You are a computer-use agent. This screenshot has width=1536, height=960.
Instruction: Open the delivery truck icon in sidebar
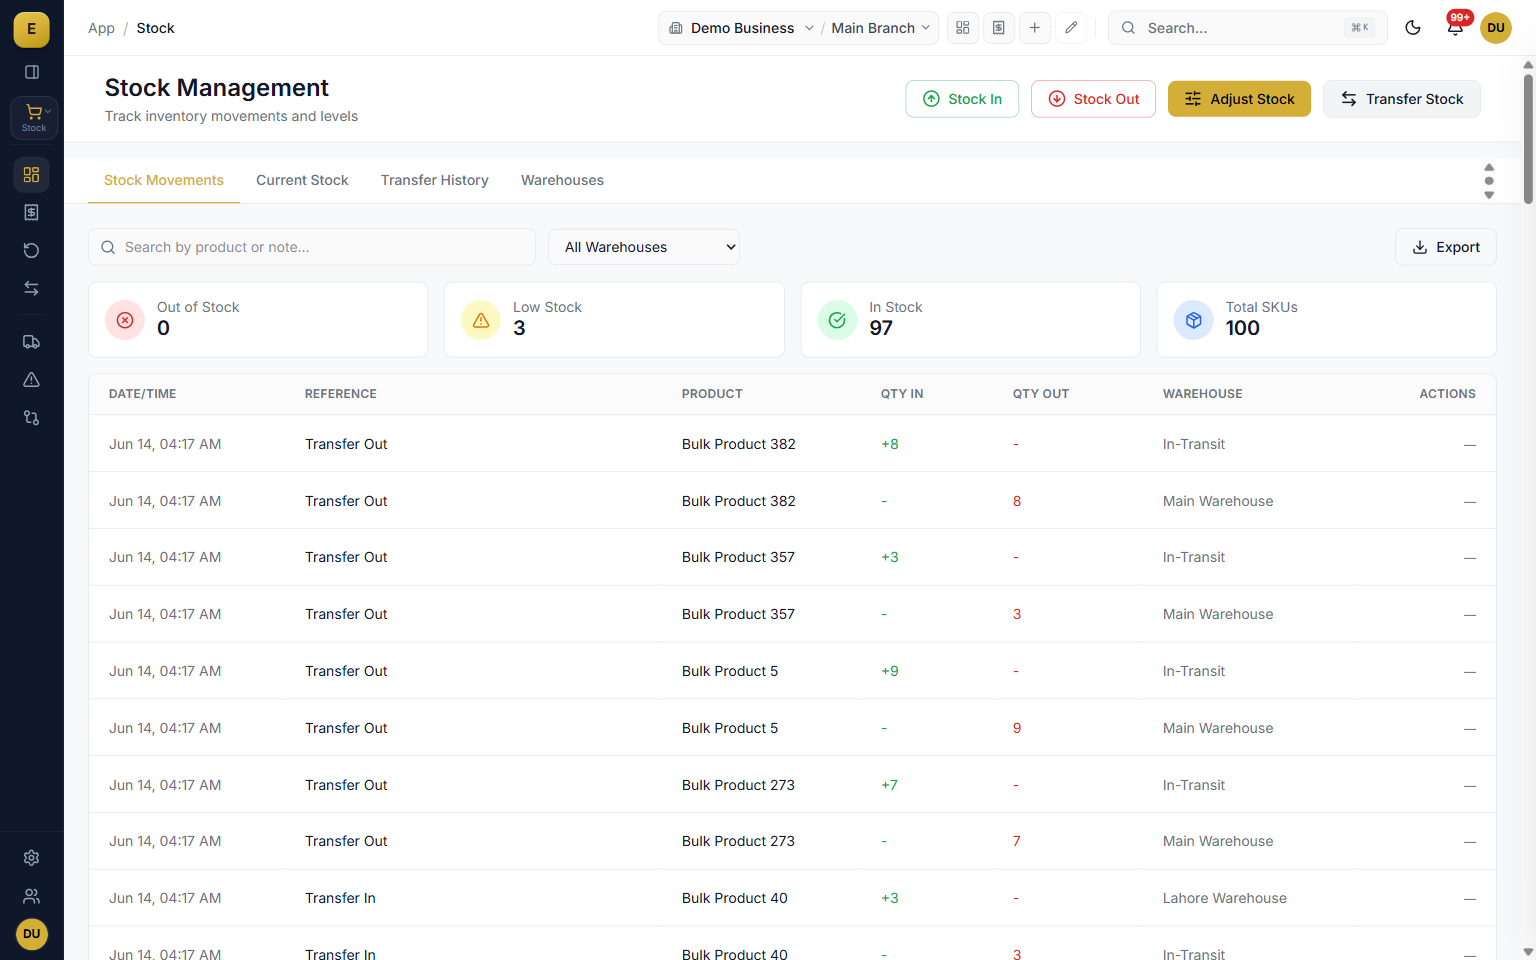(x=32, y=342)
